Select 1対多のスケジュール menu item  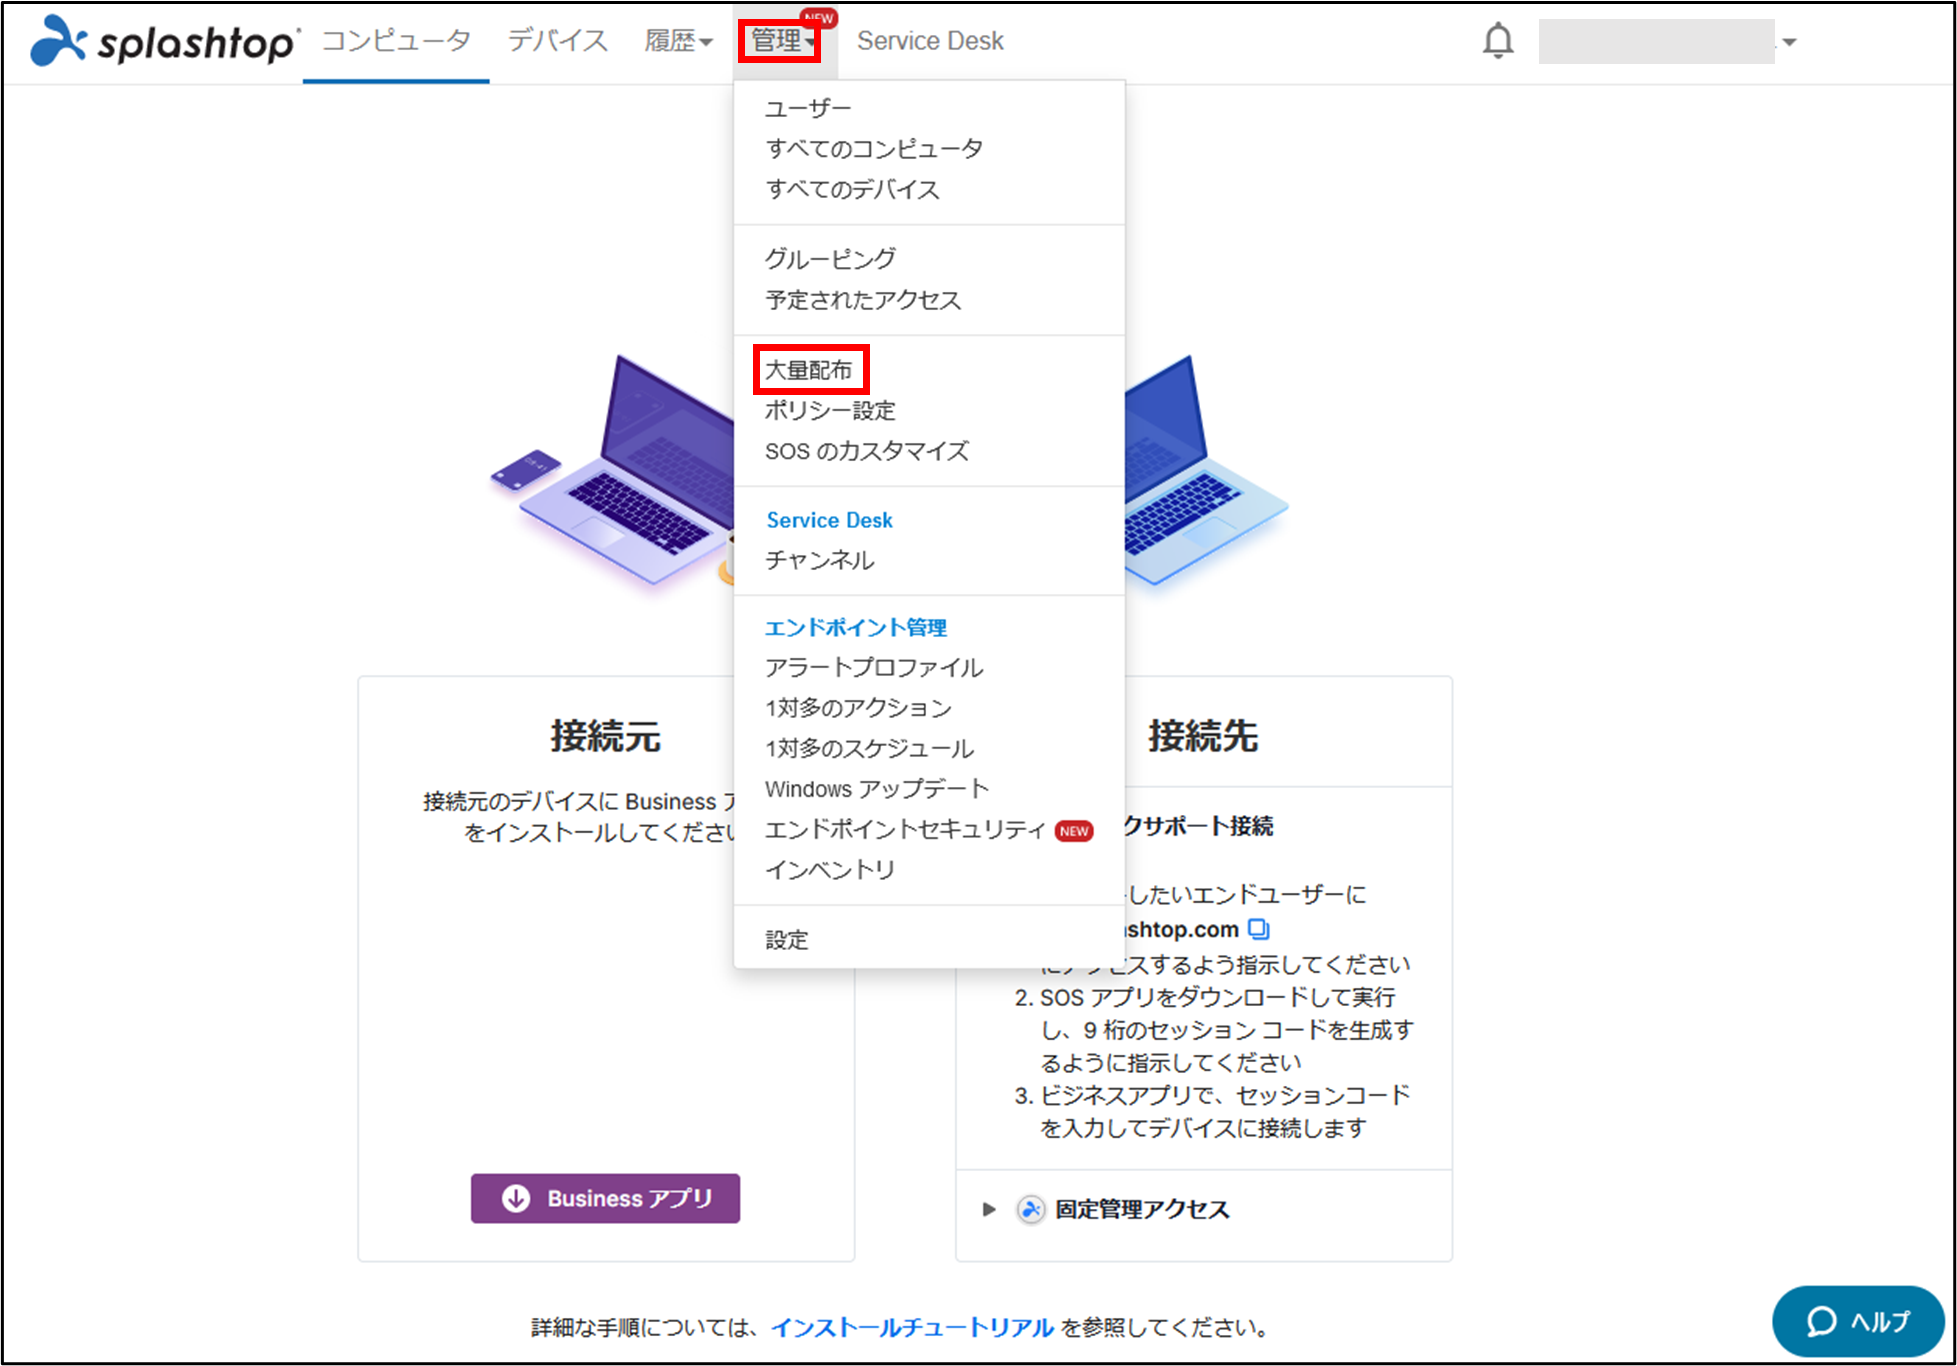click(869, 749)
